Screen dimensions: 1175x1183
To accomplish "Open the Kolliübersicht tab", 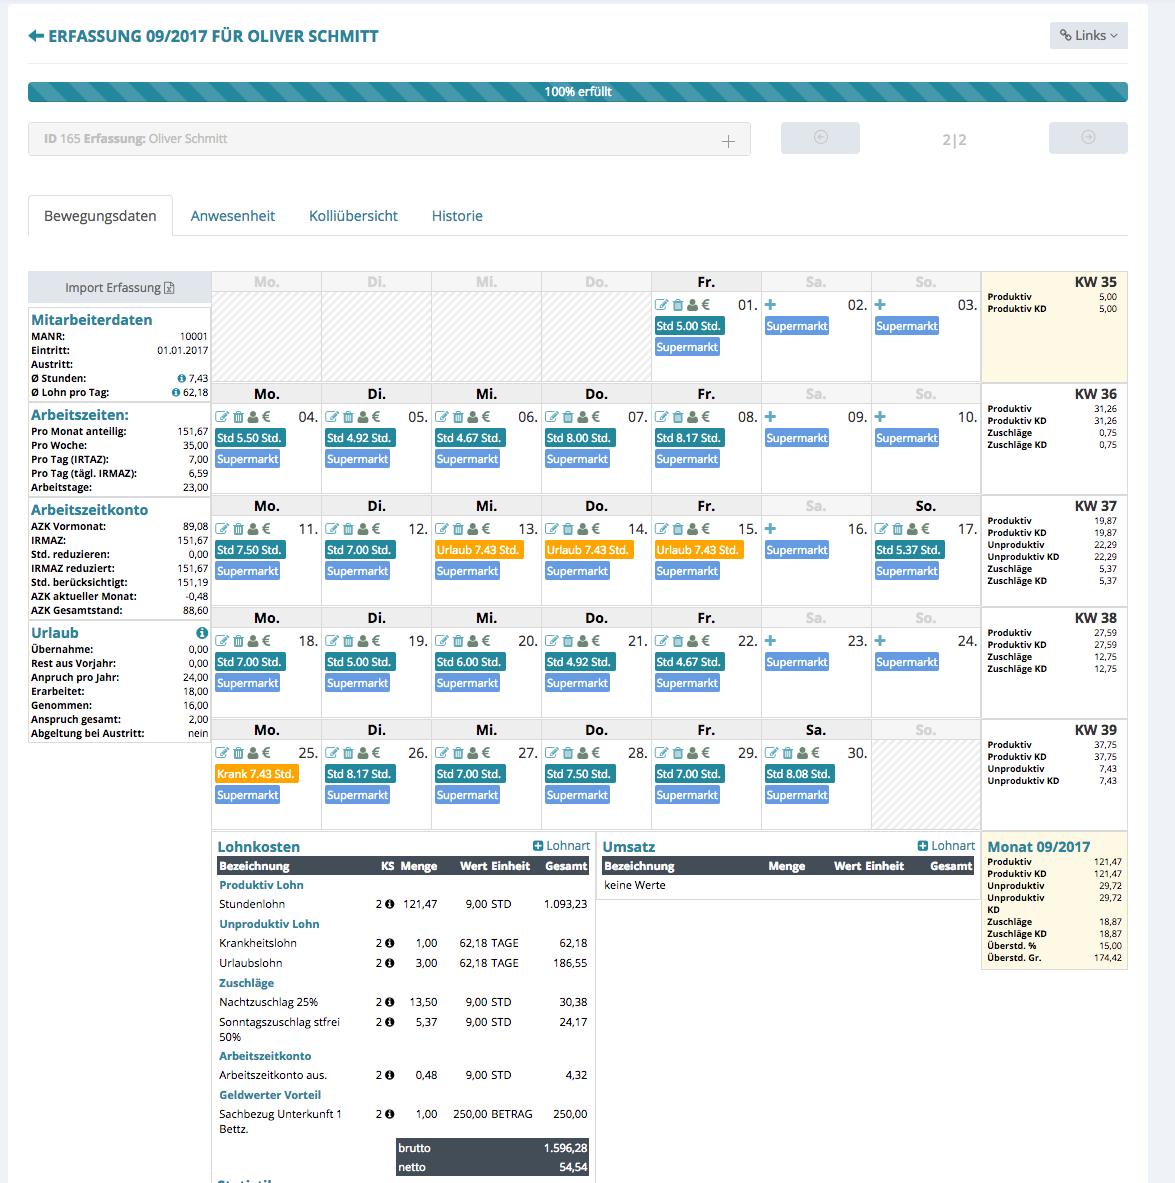I will 353,216.
